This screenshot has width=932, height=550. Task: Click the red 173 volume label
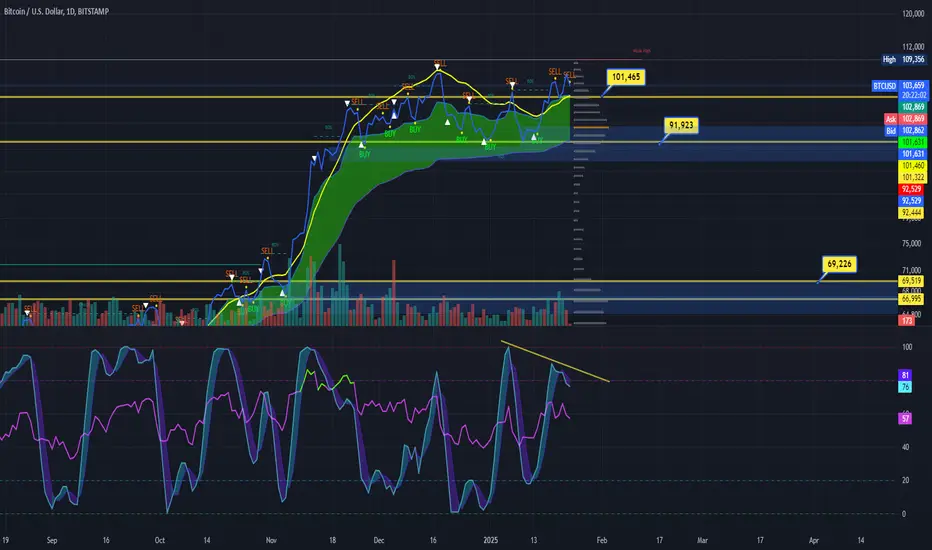[x=906, y=321]
